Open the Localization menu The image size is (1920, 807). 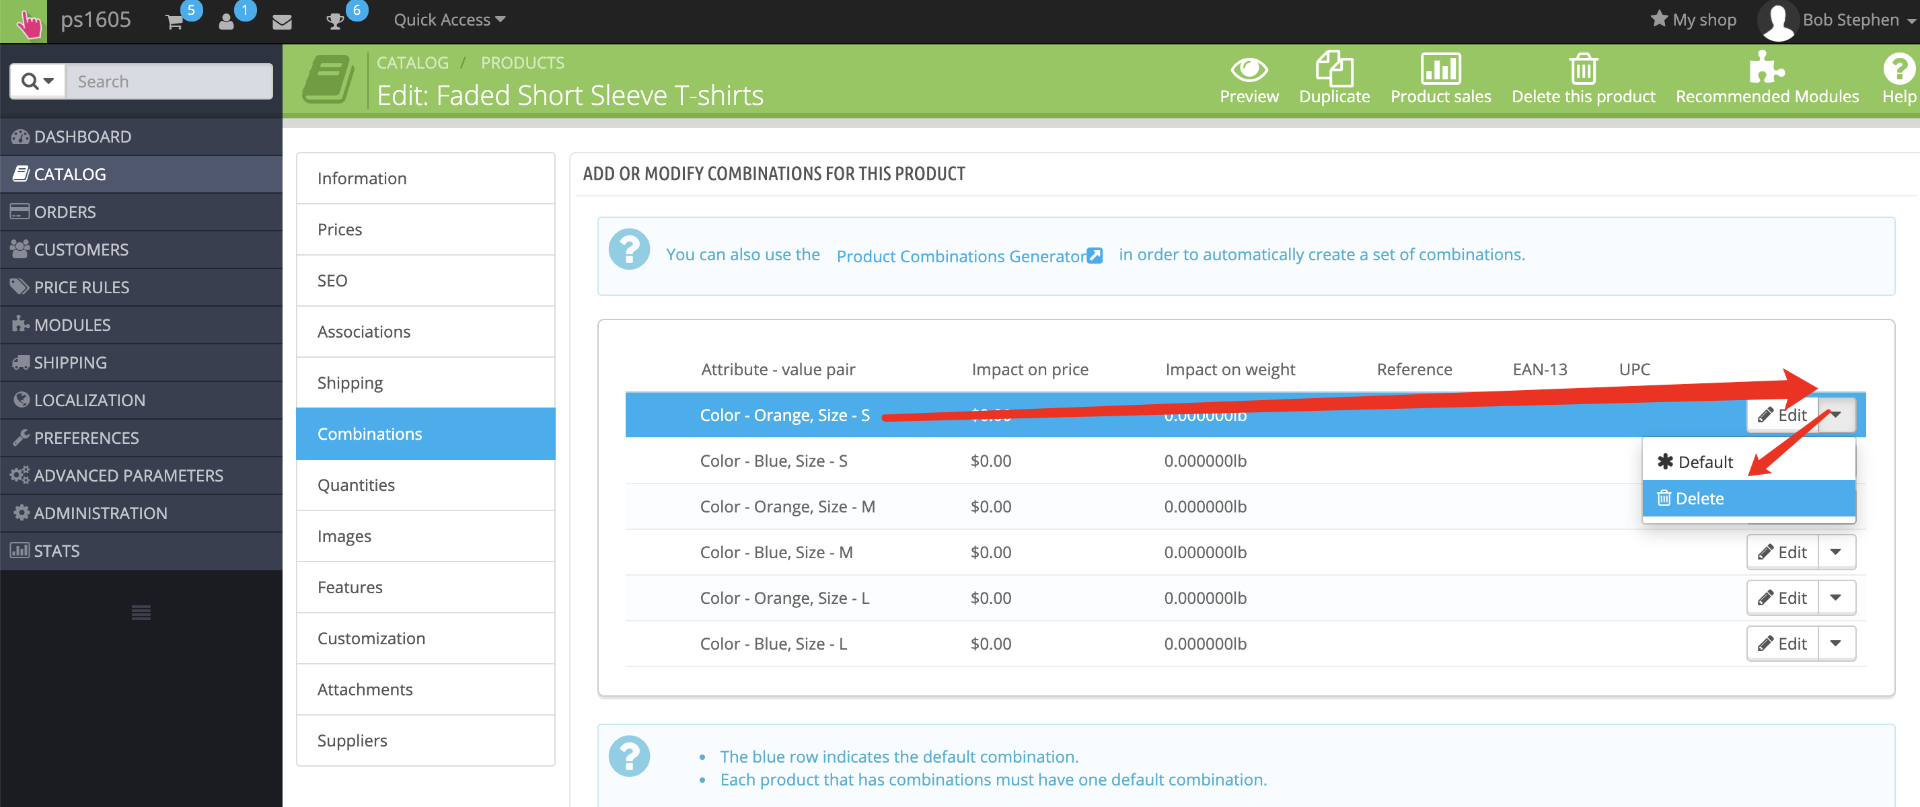[141, 400]
